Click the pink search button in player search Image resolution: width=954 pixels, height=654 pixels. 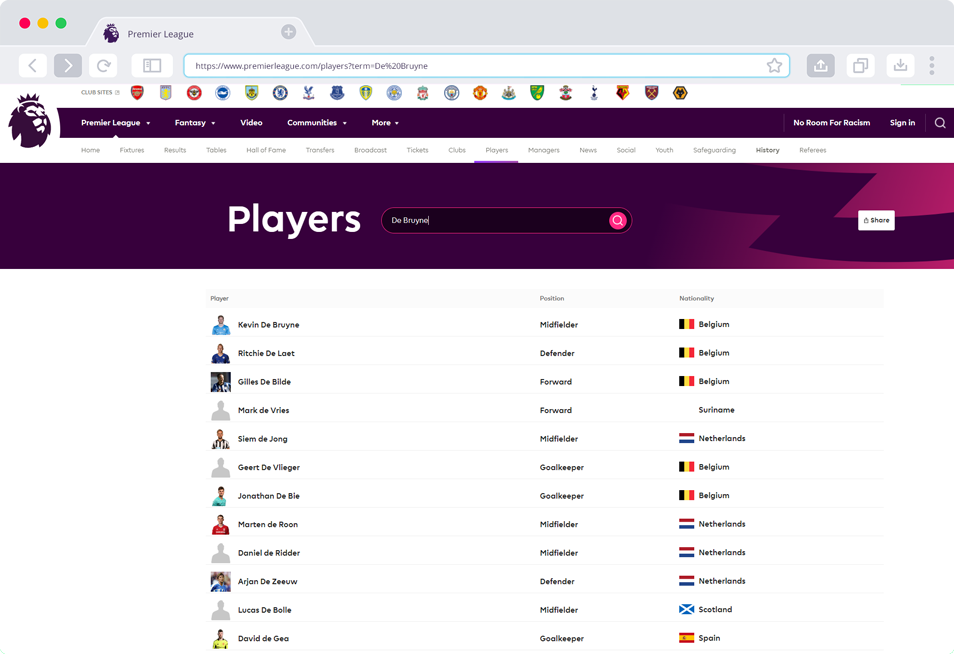click(x=617, y=221)
